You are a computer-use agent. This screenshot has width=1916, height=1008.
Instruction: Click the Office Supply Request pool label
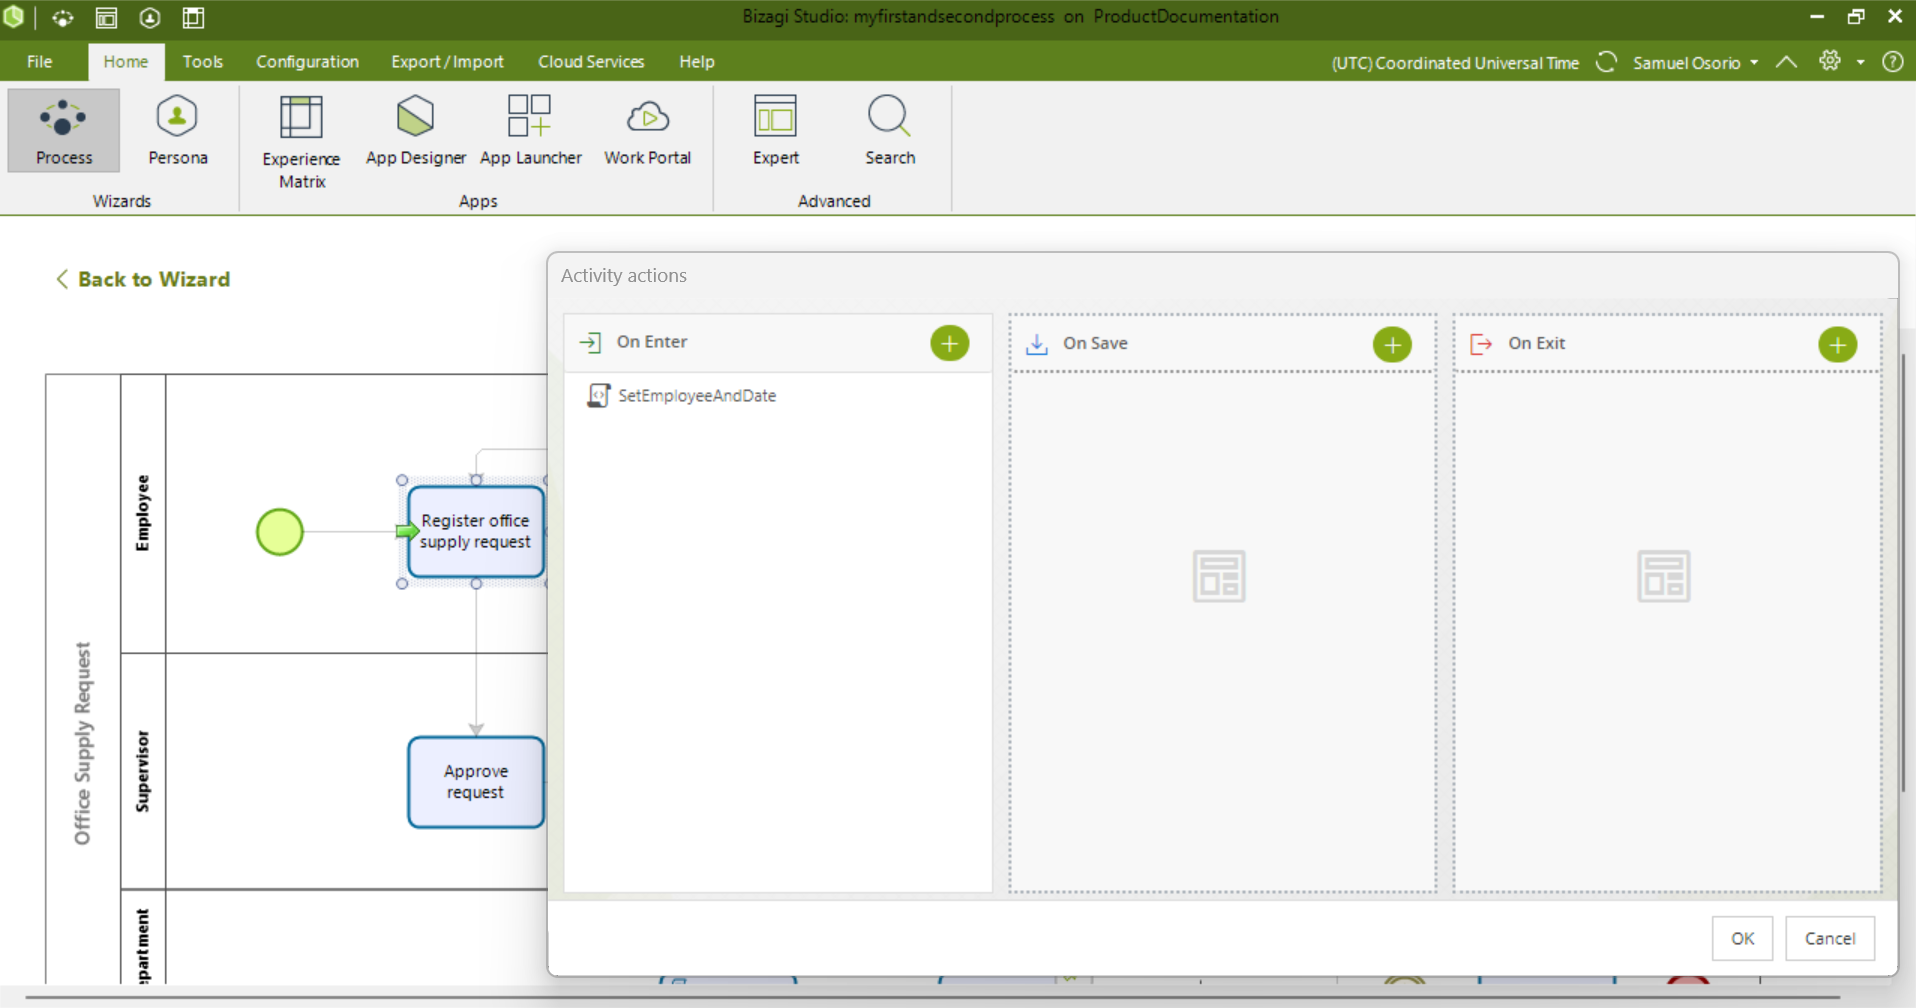coord(83,743)
